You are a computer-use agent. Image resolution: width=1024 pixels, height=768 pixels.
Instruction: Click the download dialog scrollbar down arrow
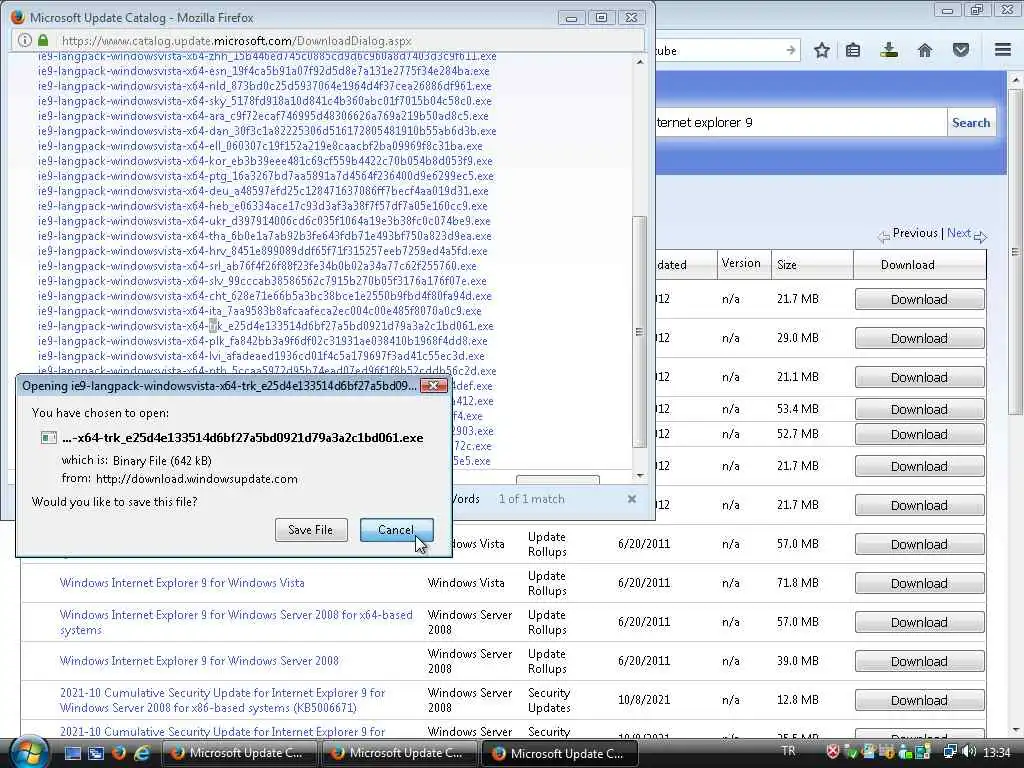tap(640, 475)
